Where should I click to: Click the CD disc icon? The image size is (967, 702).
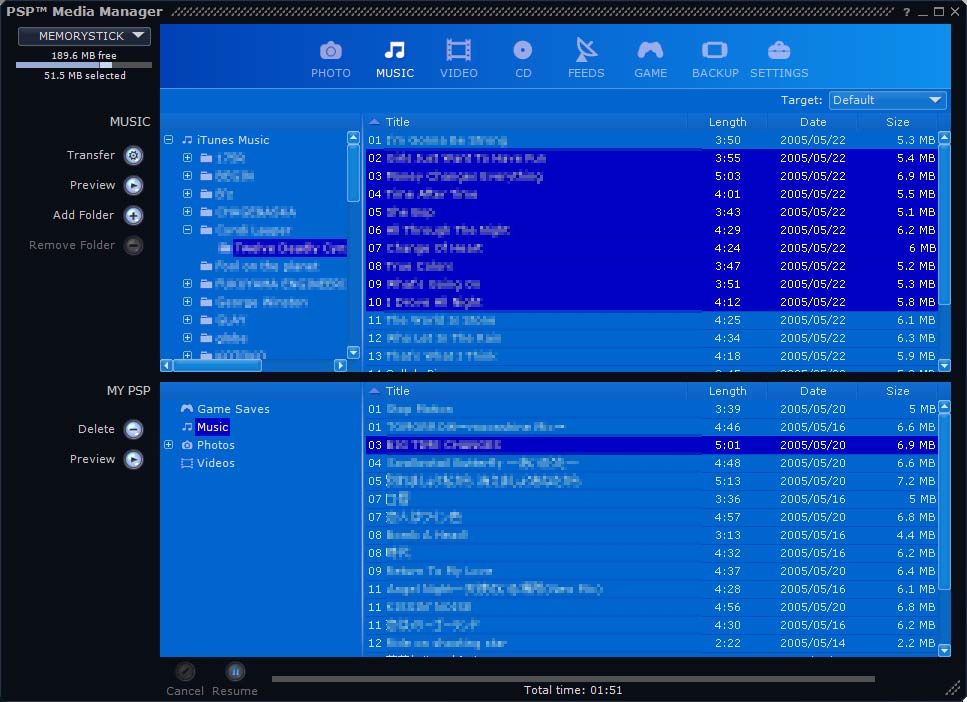click(522, 50)
